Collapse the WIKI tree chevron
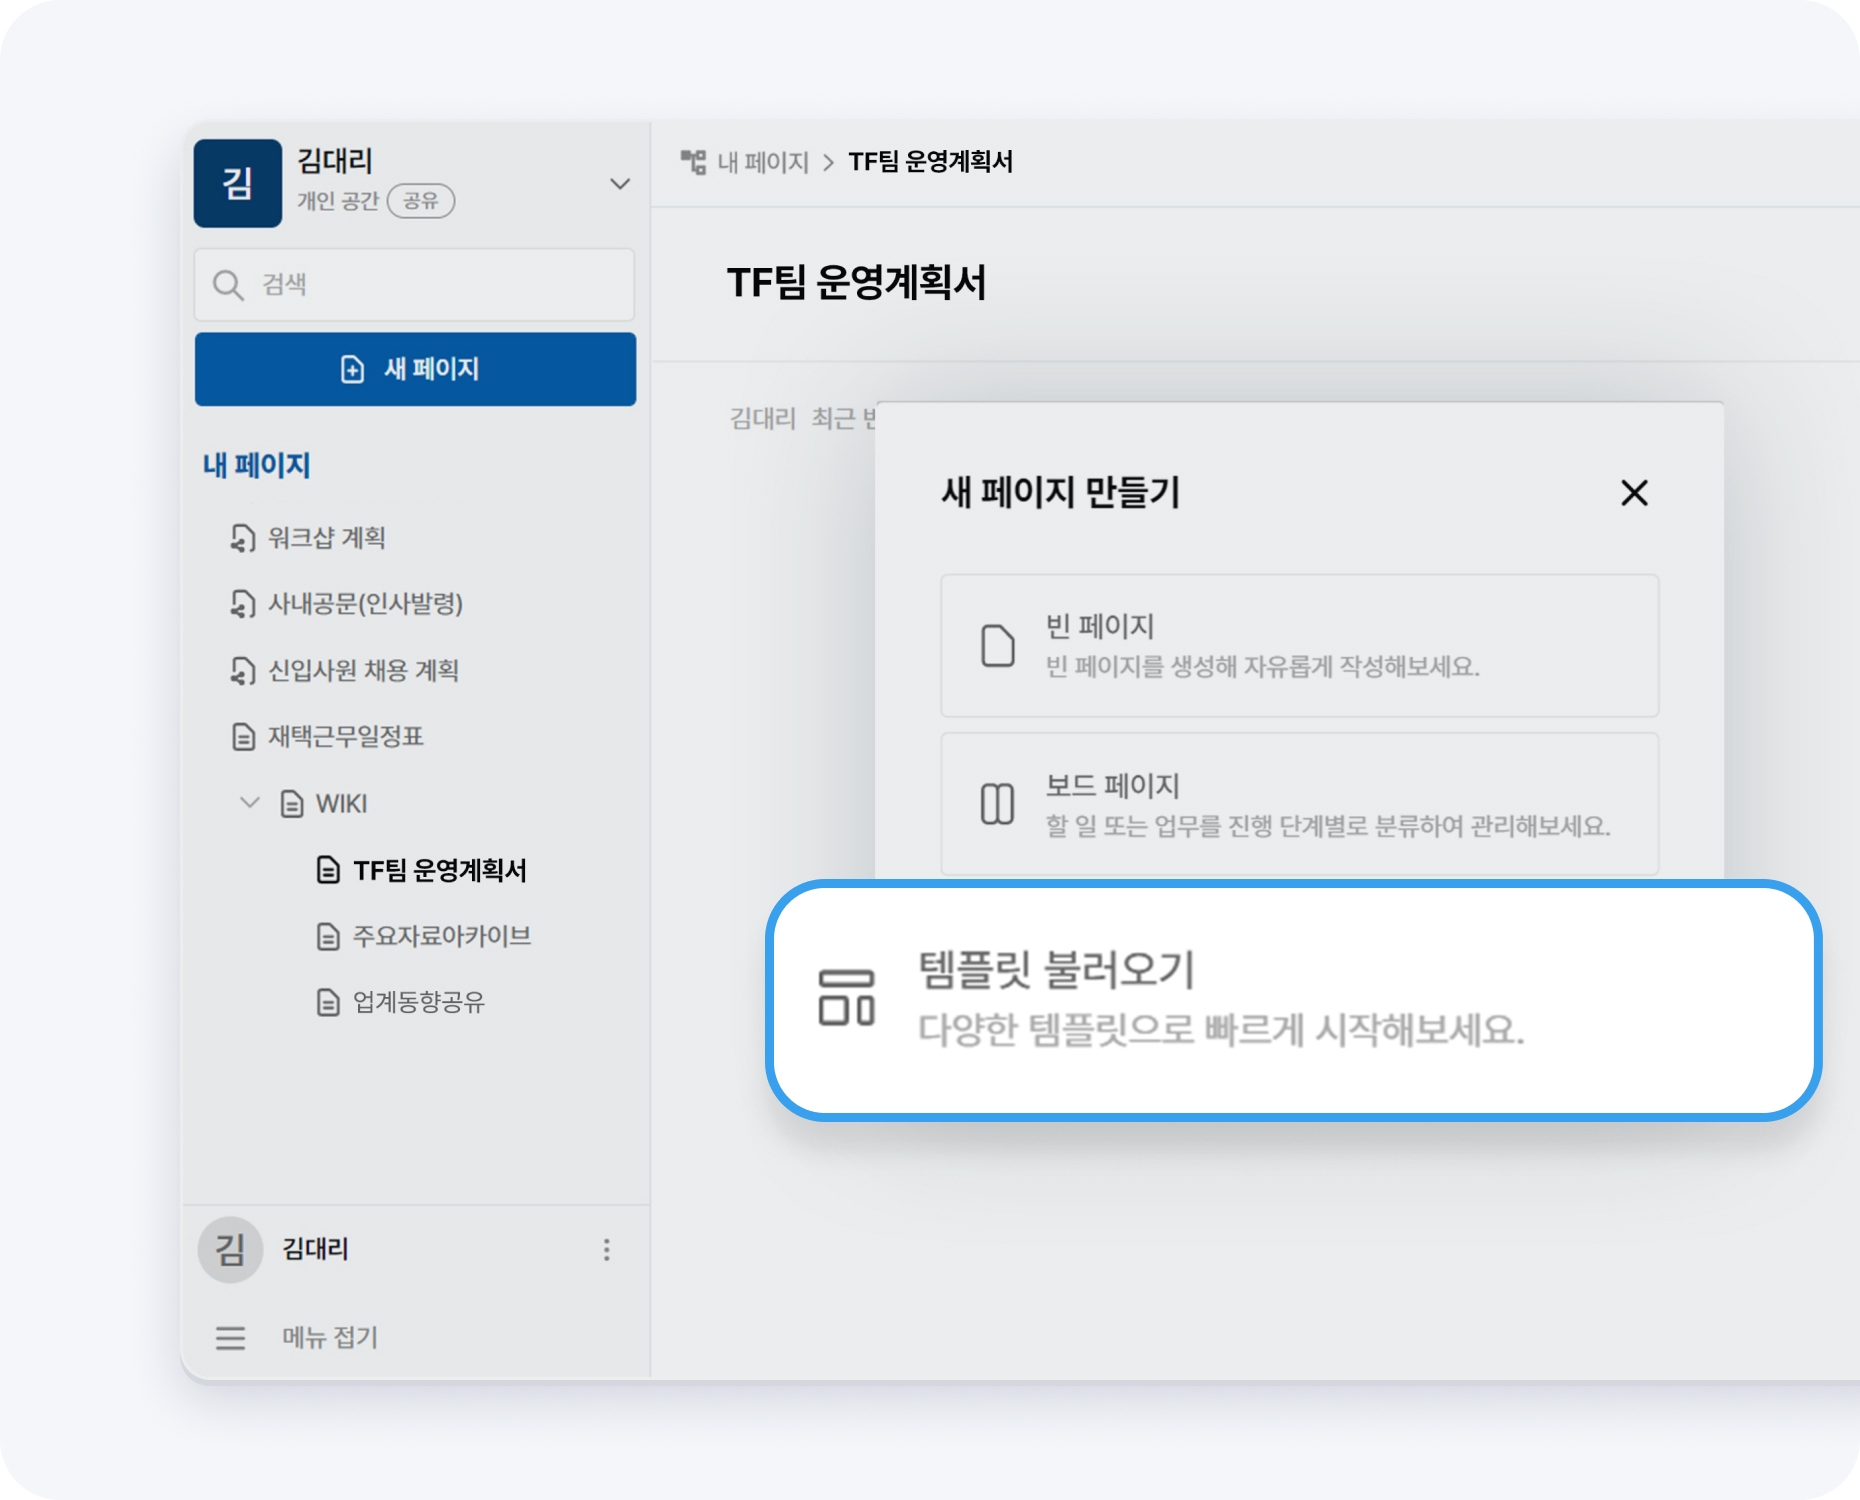The image size is (1860, 1500). 250,803
